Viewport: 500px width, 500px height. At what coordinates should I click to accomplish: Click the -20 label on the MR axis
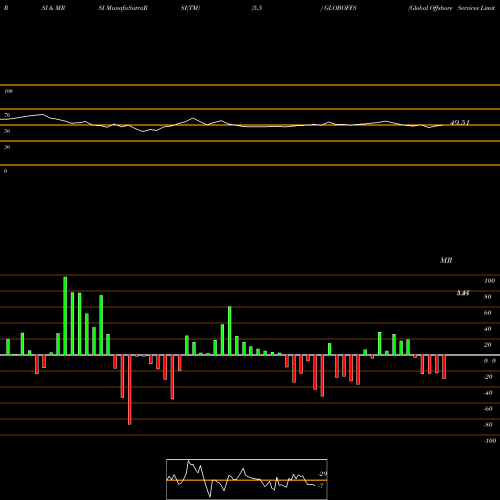tap(488, 377)
